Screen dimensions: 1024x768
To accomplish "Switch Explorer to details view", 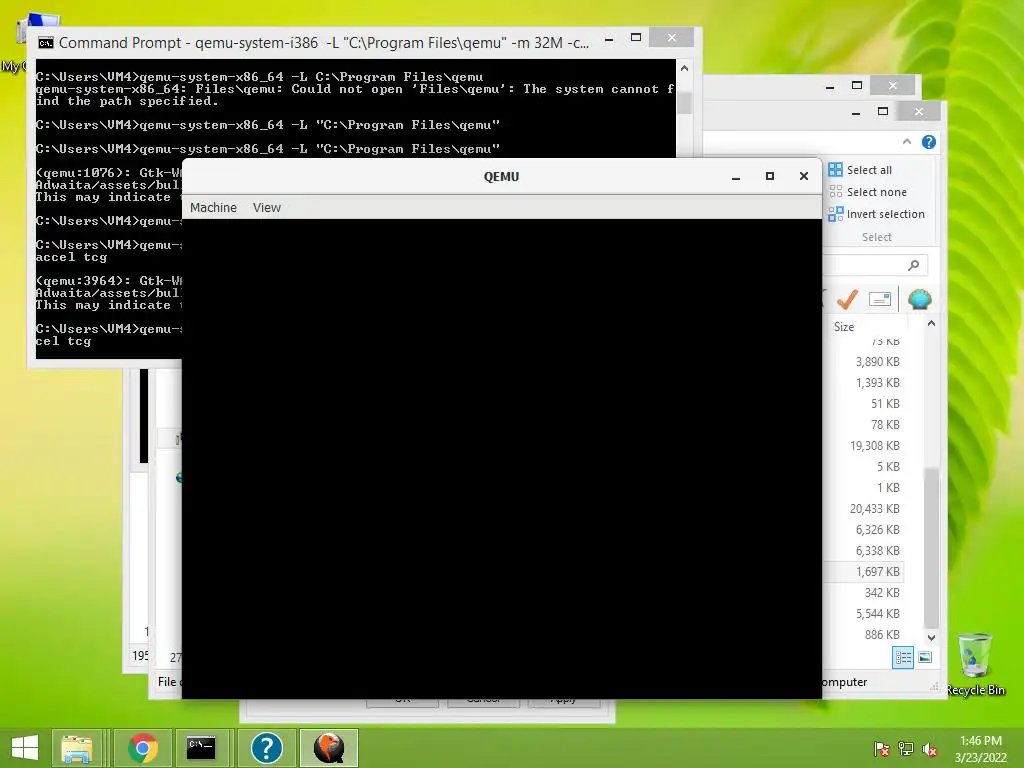I will coord(903,658).
